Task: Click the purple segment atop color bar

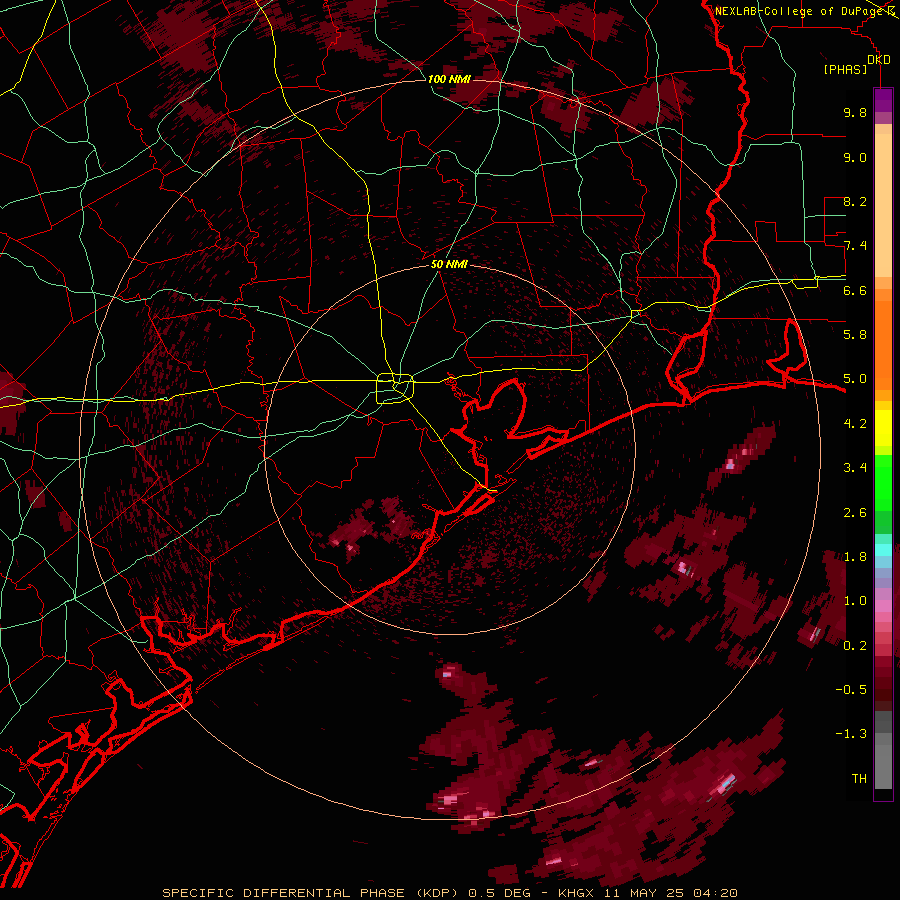Action: click(883, 100)
